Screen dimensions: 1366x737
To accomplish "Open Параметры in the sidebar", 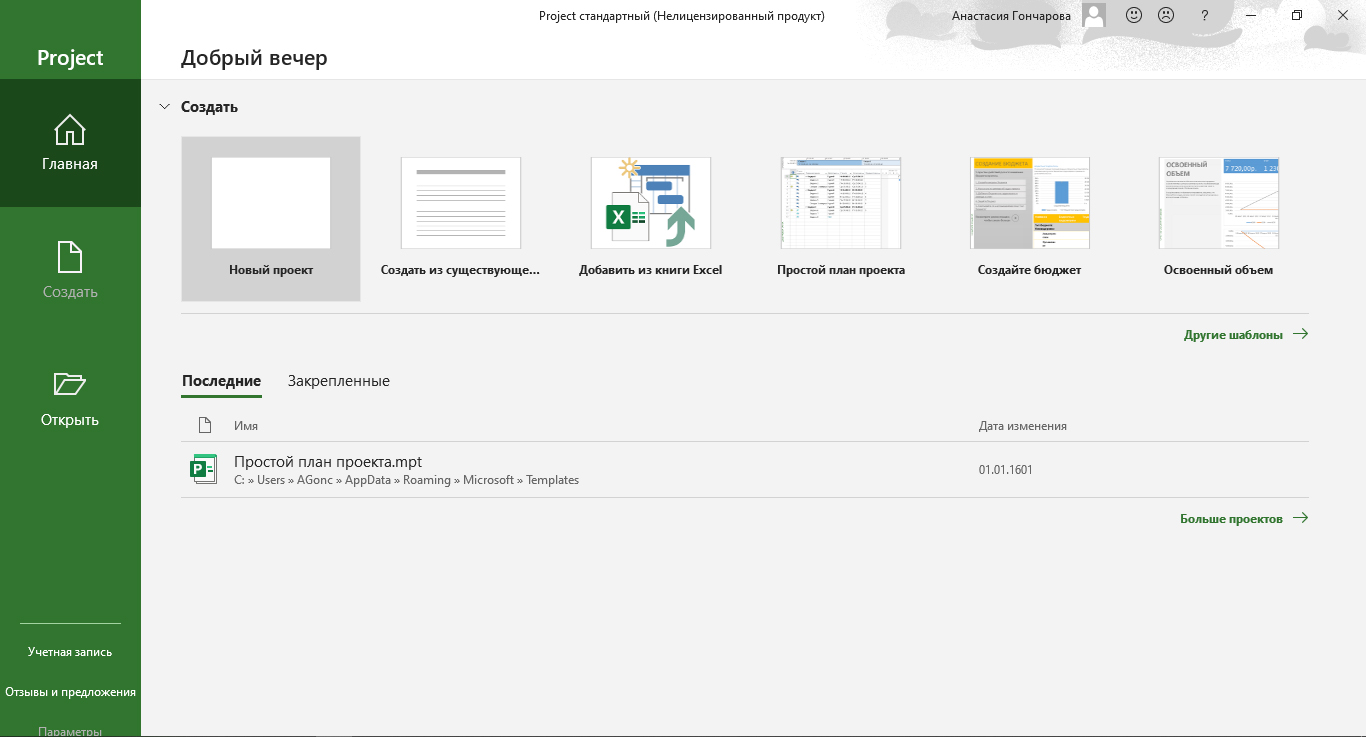I will coord(70,731).
